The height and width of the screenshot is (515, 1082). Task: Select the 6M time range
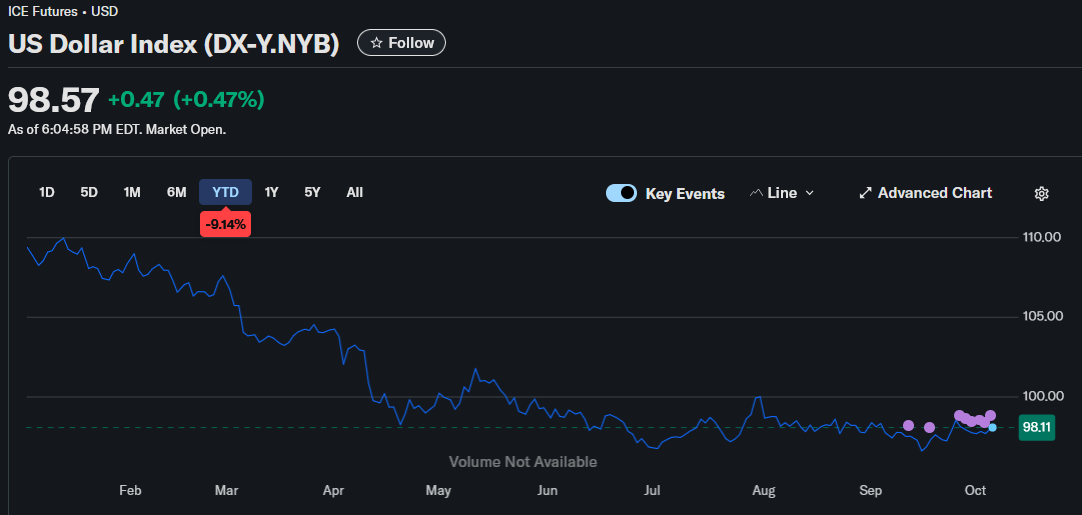pos(176,192)
